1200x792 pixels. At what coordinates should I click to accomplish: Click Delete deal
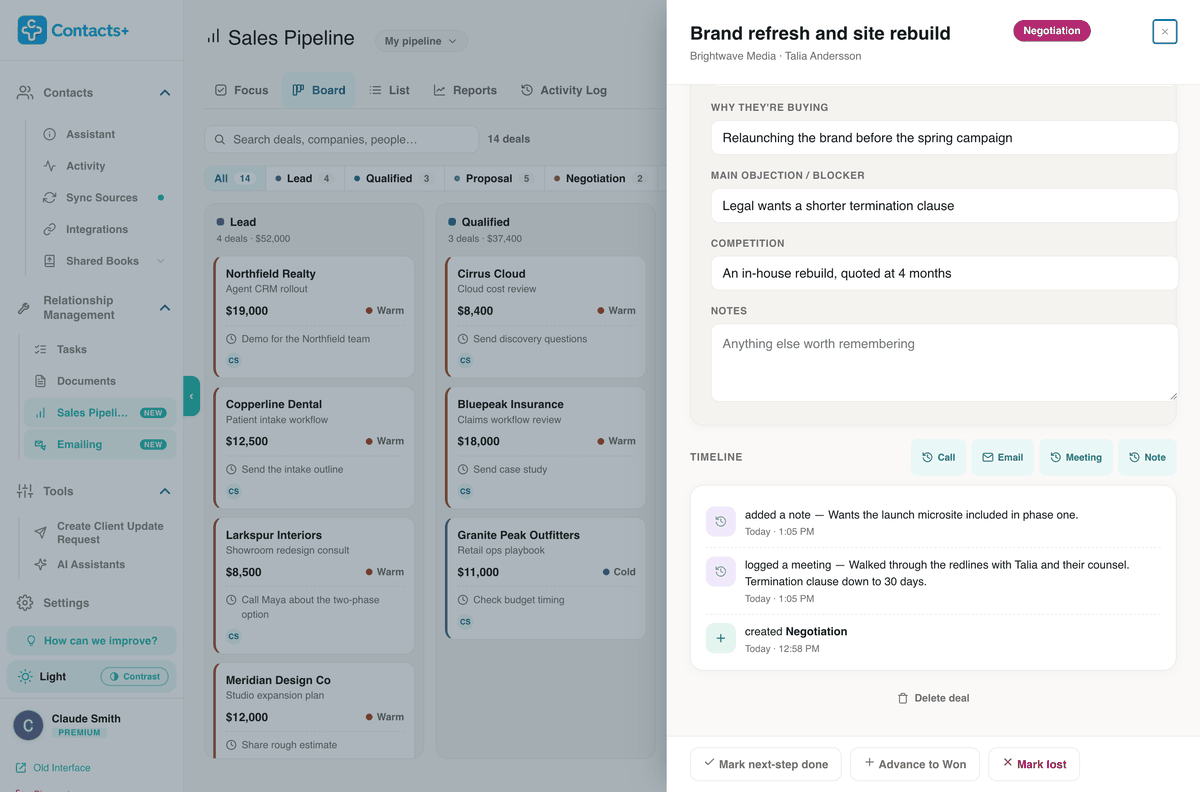(933, 698)
